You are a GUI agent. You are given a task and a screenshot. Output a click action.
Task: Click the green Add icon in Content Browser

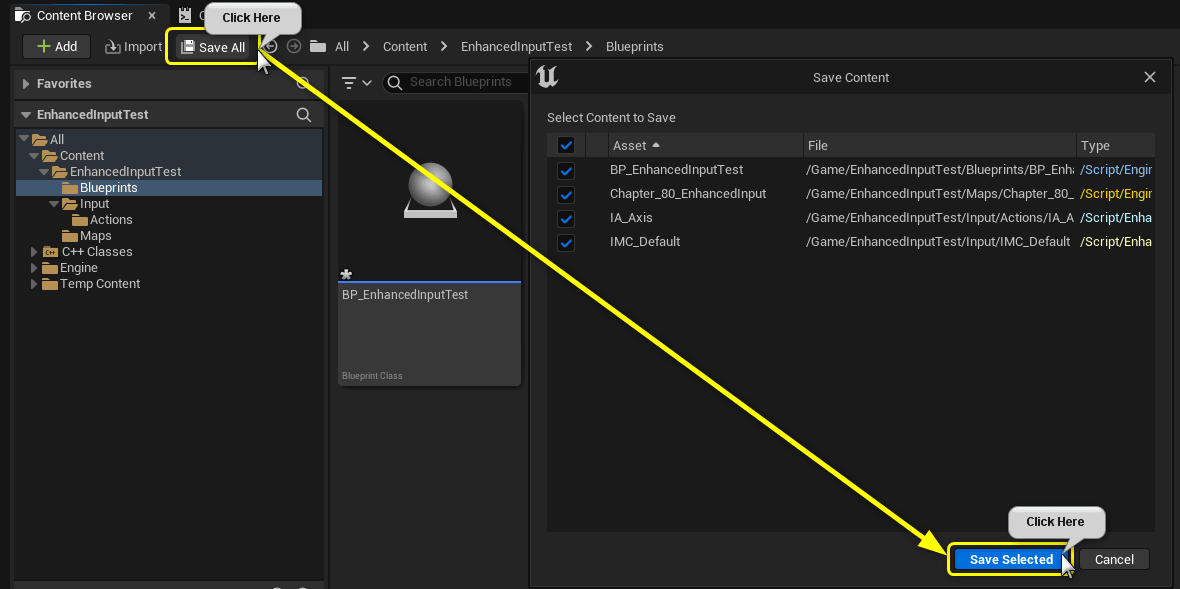coord(44,46)
